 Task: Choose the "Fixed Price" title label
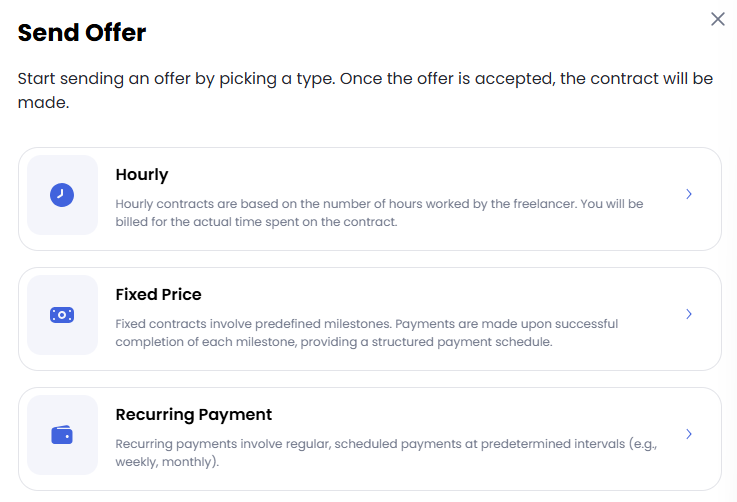pos(158,295)
